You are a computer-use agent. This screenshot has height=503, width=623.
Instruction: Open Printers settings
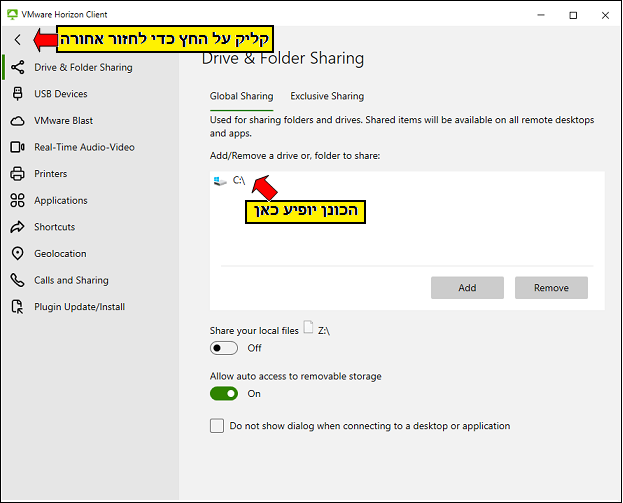coord(90,174)
